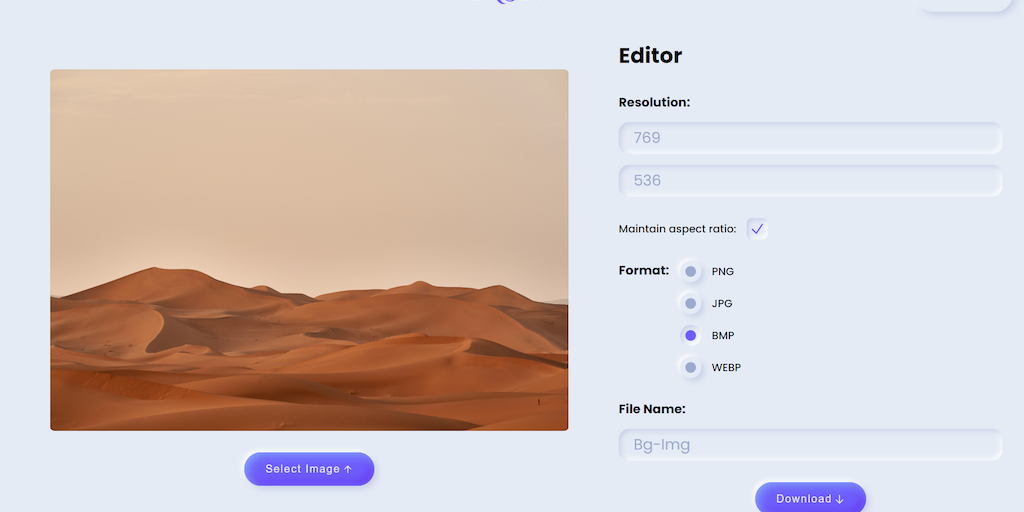Click the WEBP format text label
The height and width of the screenshot is (512, 1024).
pyautogui.click(x=726, y=368)
